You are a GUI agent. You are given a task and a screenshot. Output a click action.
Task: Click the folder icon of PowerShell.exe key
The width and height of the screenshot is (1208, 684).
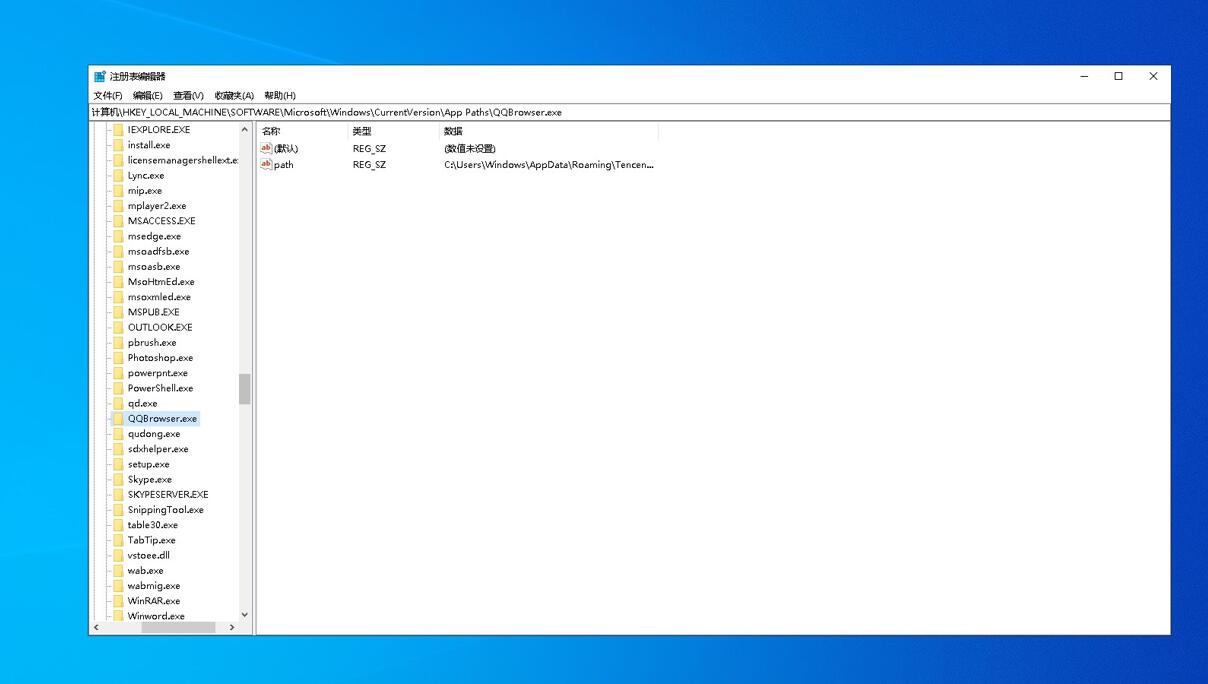tap(118, 388)
